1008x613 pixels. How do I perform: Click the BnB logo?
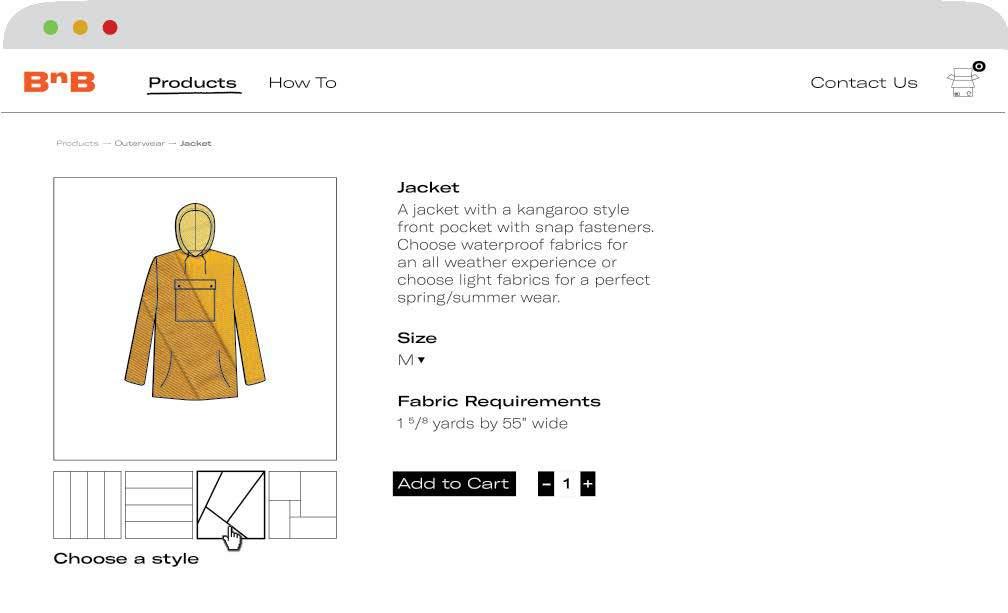[x=59, y=82]
